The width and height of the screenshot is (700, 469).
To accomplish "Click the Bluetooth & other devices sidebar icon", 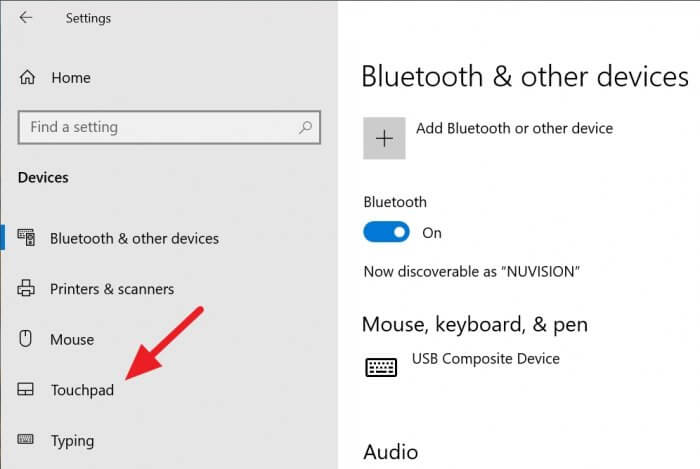I will 26,237.
